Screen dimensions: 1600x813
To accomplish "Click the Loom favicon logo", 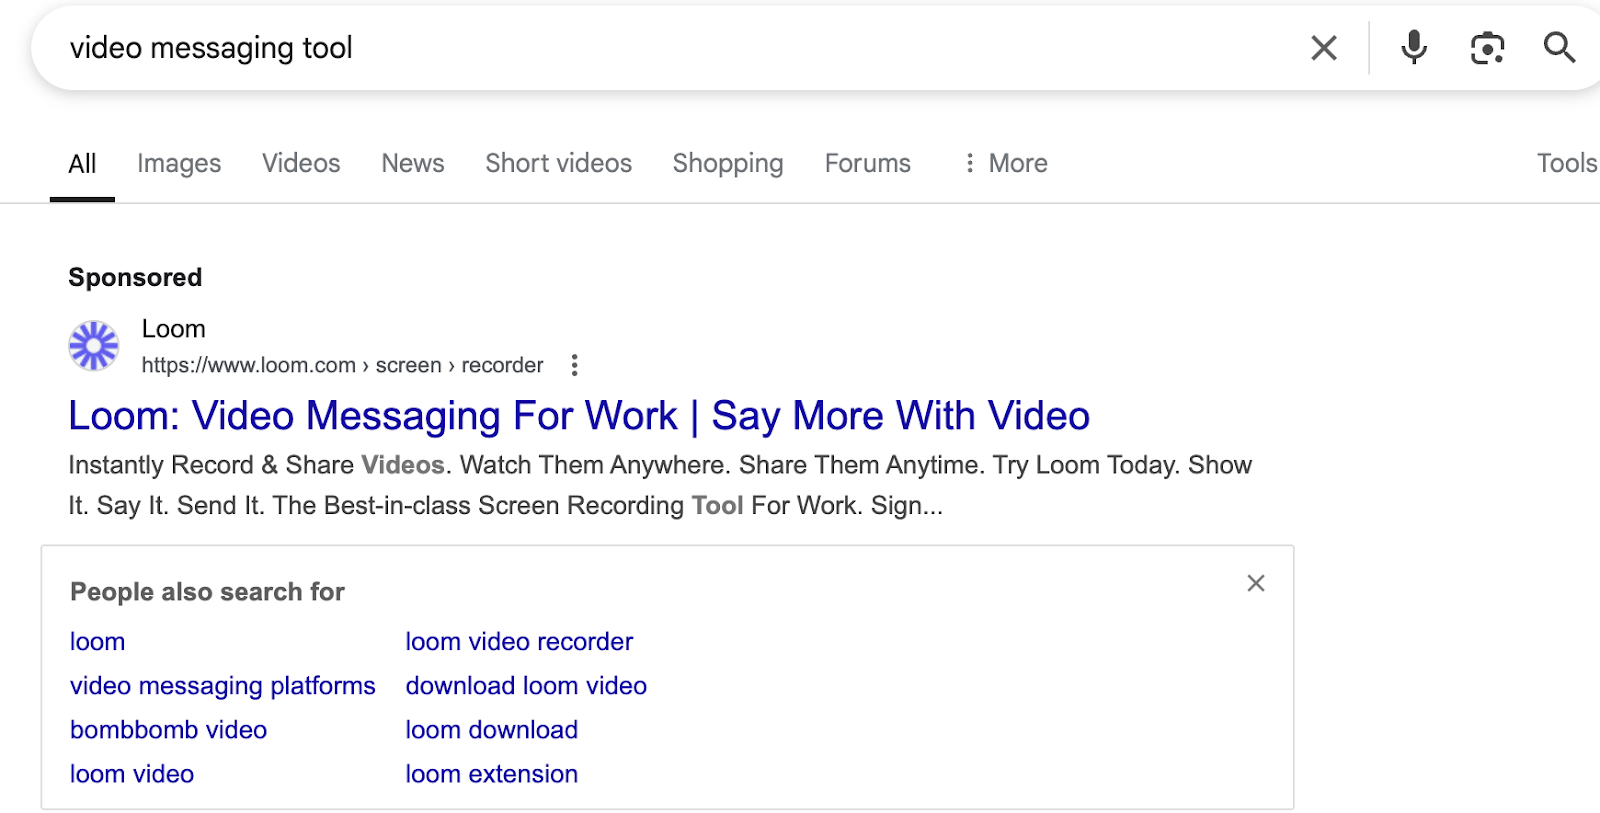I will [x=93, y=346].
